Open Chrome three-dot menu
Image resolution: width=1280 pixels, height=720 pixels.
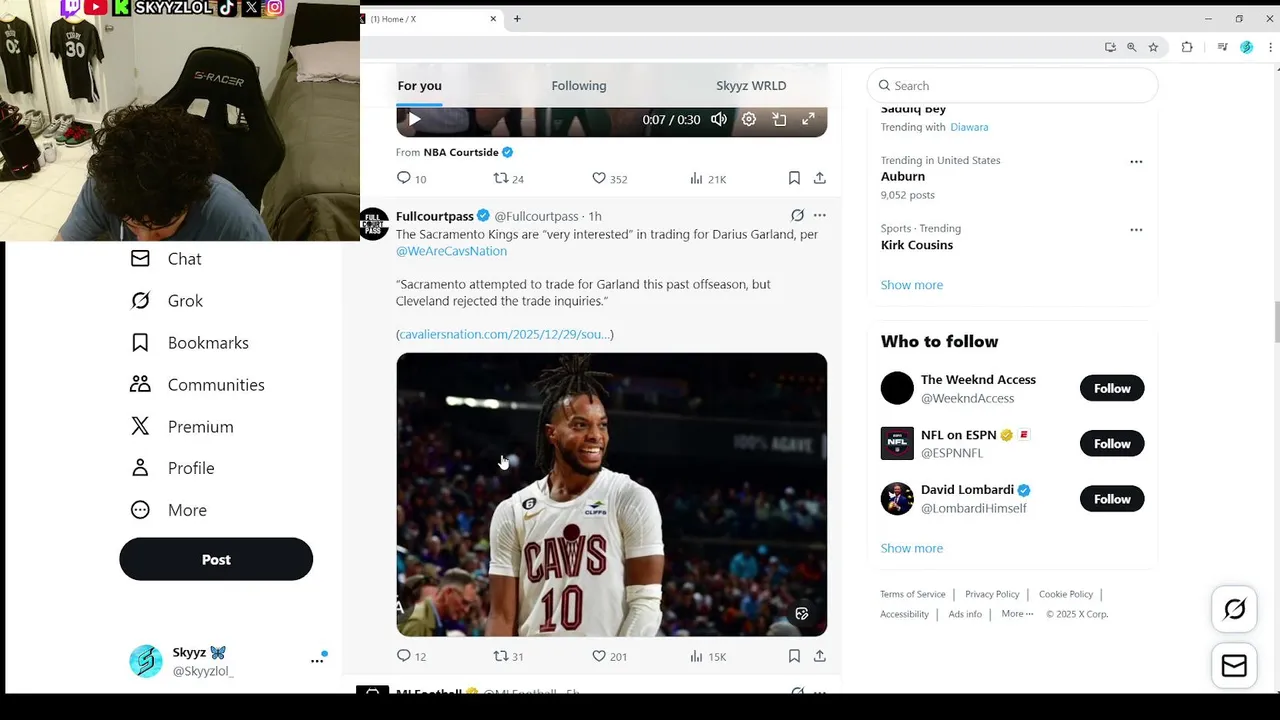tap(1271, 47)
